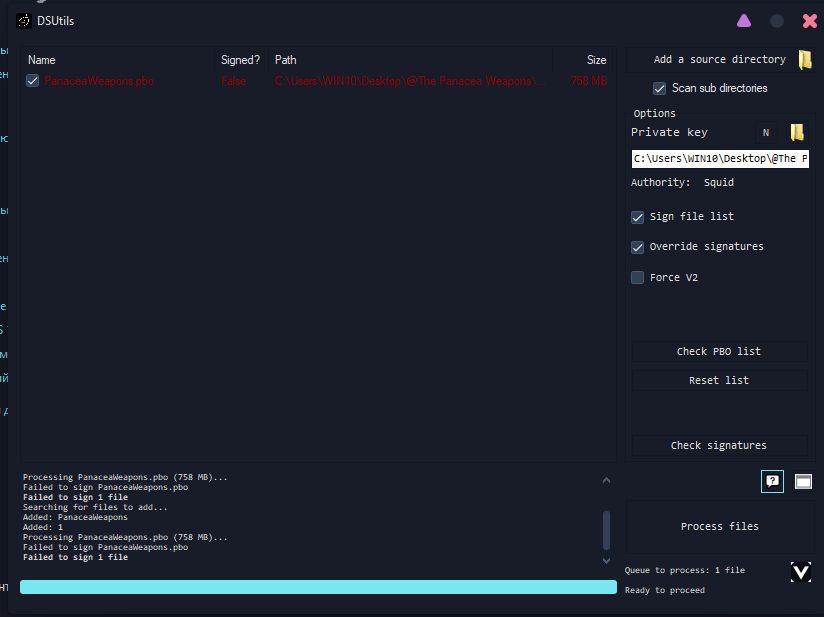Click the 'Added: PanaceaWeapons' log line
This screenshot has height=617, width=824.
click(x=75, y=518)
